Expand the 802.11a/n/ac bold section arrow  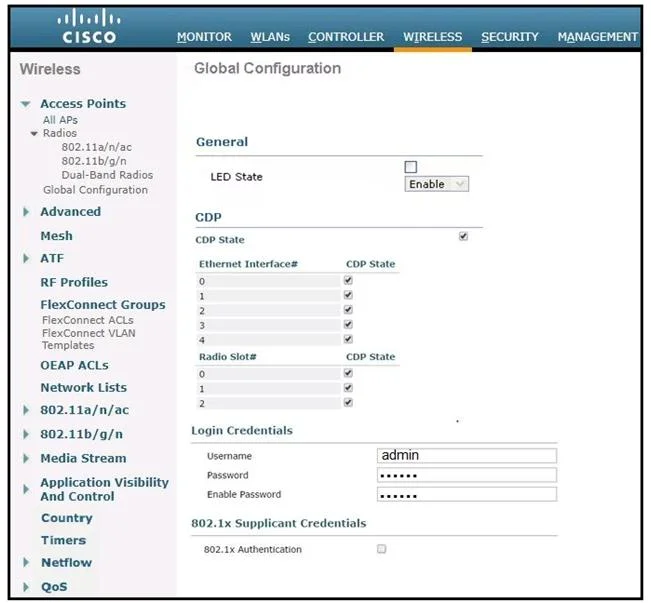click(26, 410)
